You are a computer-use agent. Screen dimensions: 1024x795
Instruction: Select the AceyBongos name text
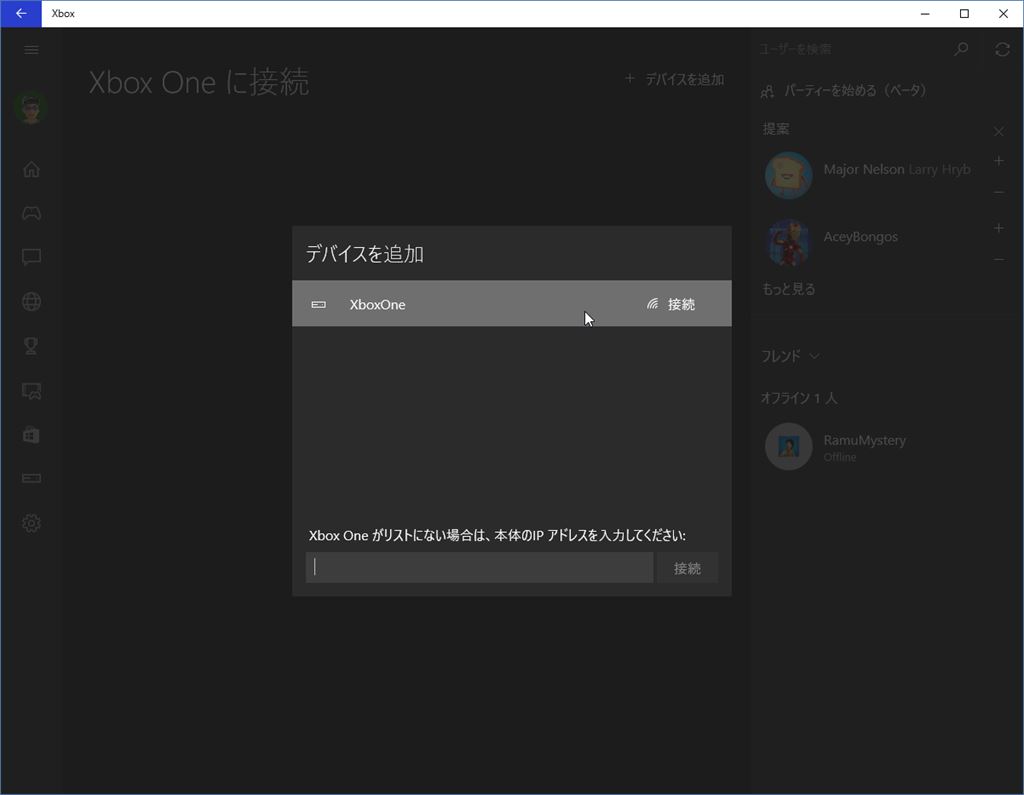tap(860, 236)
